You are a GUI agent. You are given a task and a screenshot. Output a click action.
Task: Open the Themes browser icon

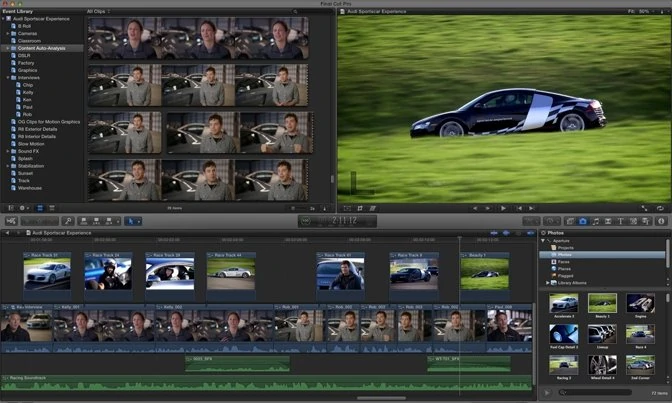click(645, 221)
